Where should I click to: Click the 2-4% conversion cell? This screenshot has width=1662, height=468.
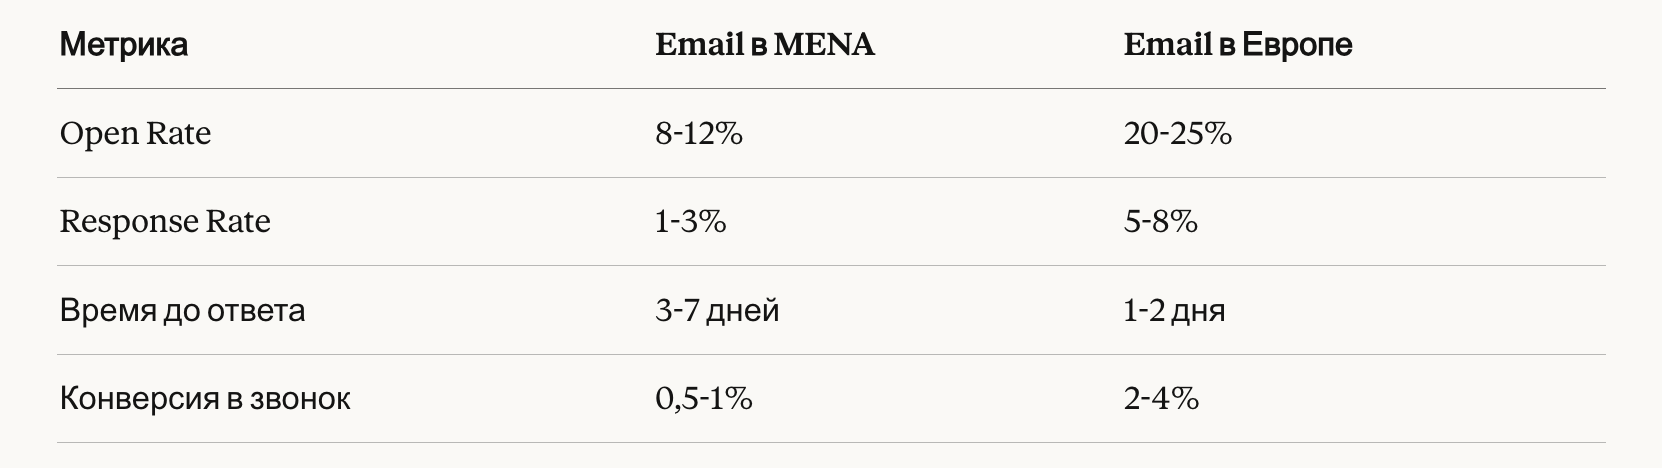(1161, 399)
